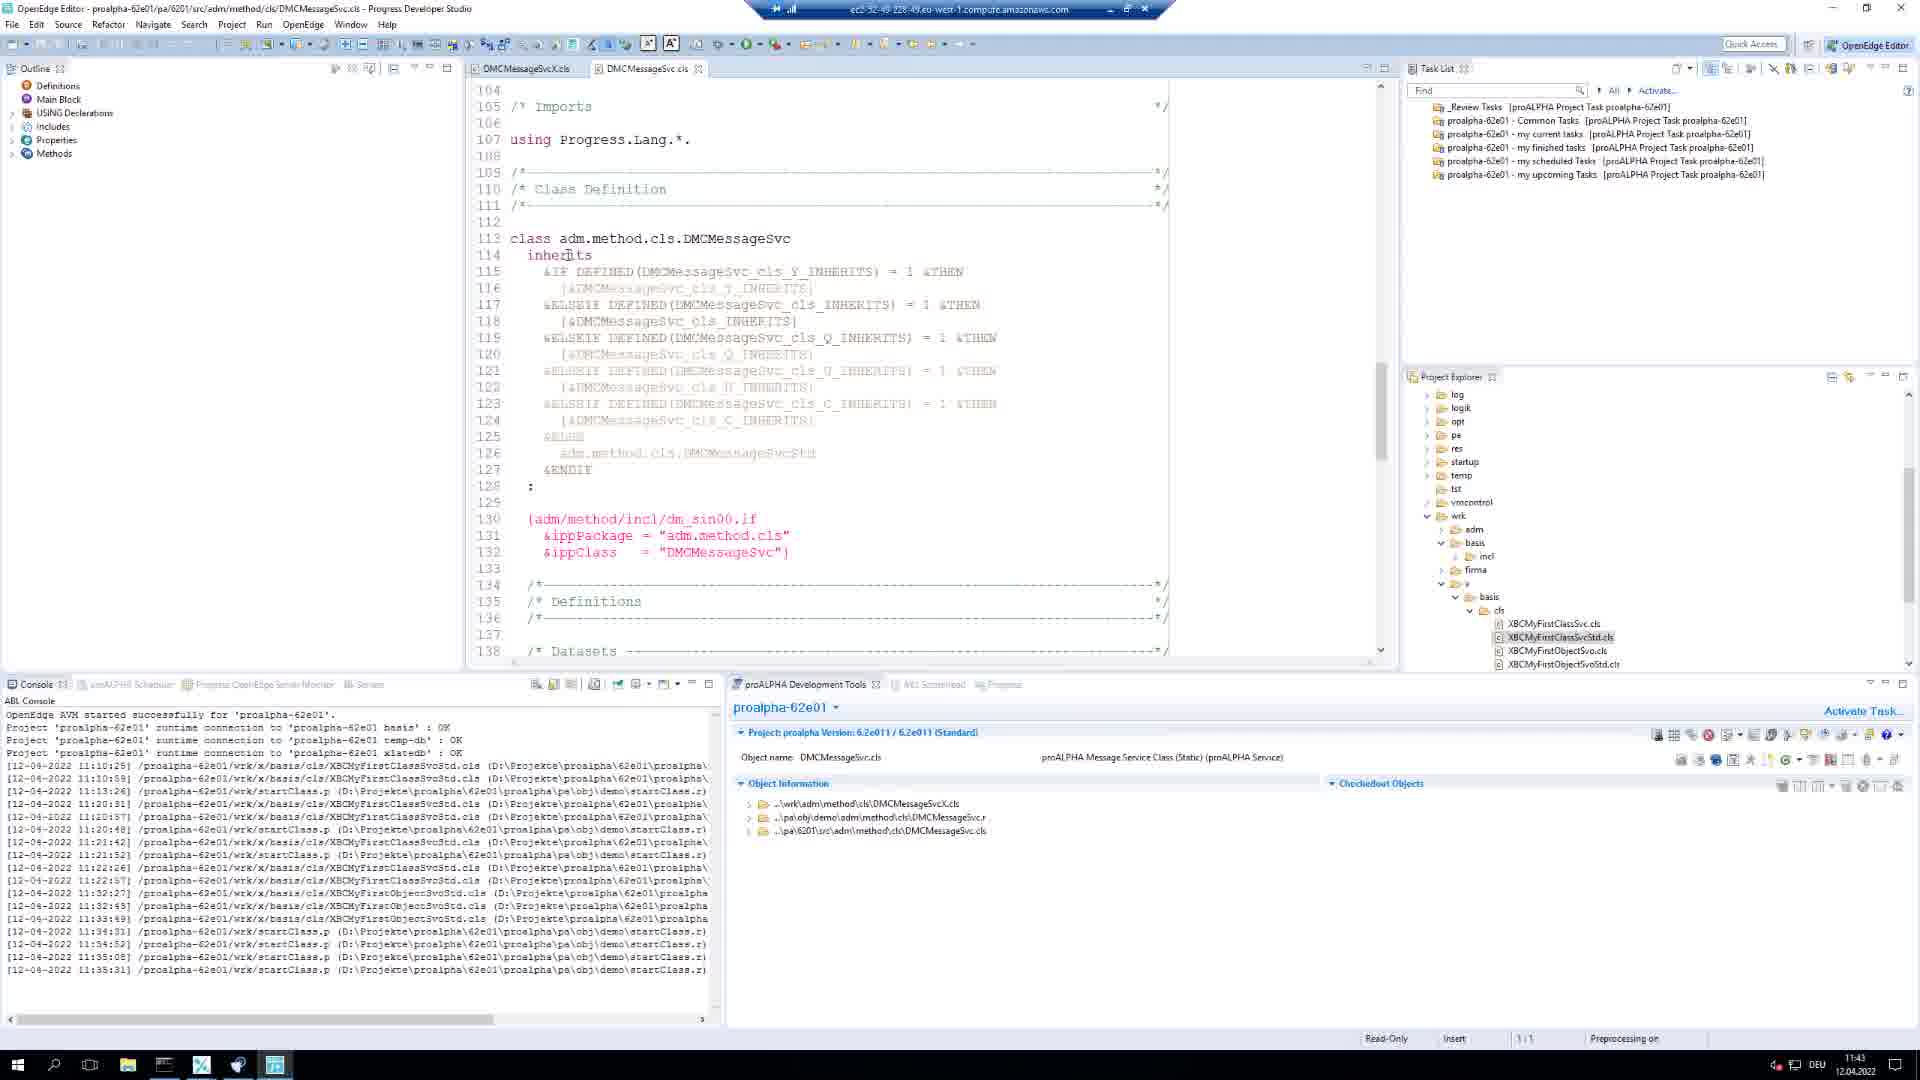Viewport: 1920px width, 1080px height.
Task: Collapse Checkedout Objects section
Action: 1332,784
